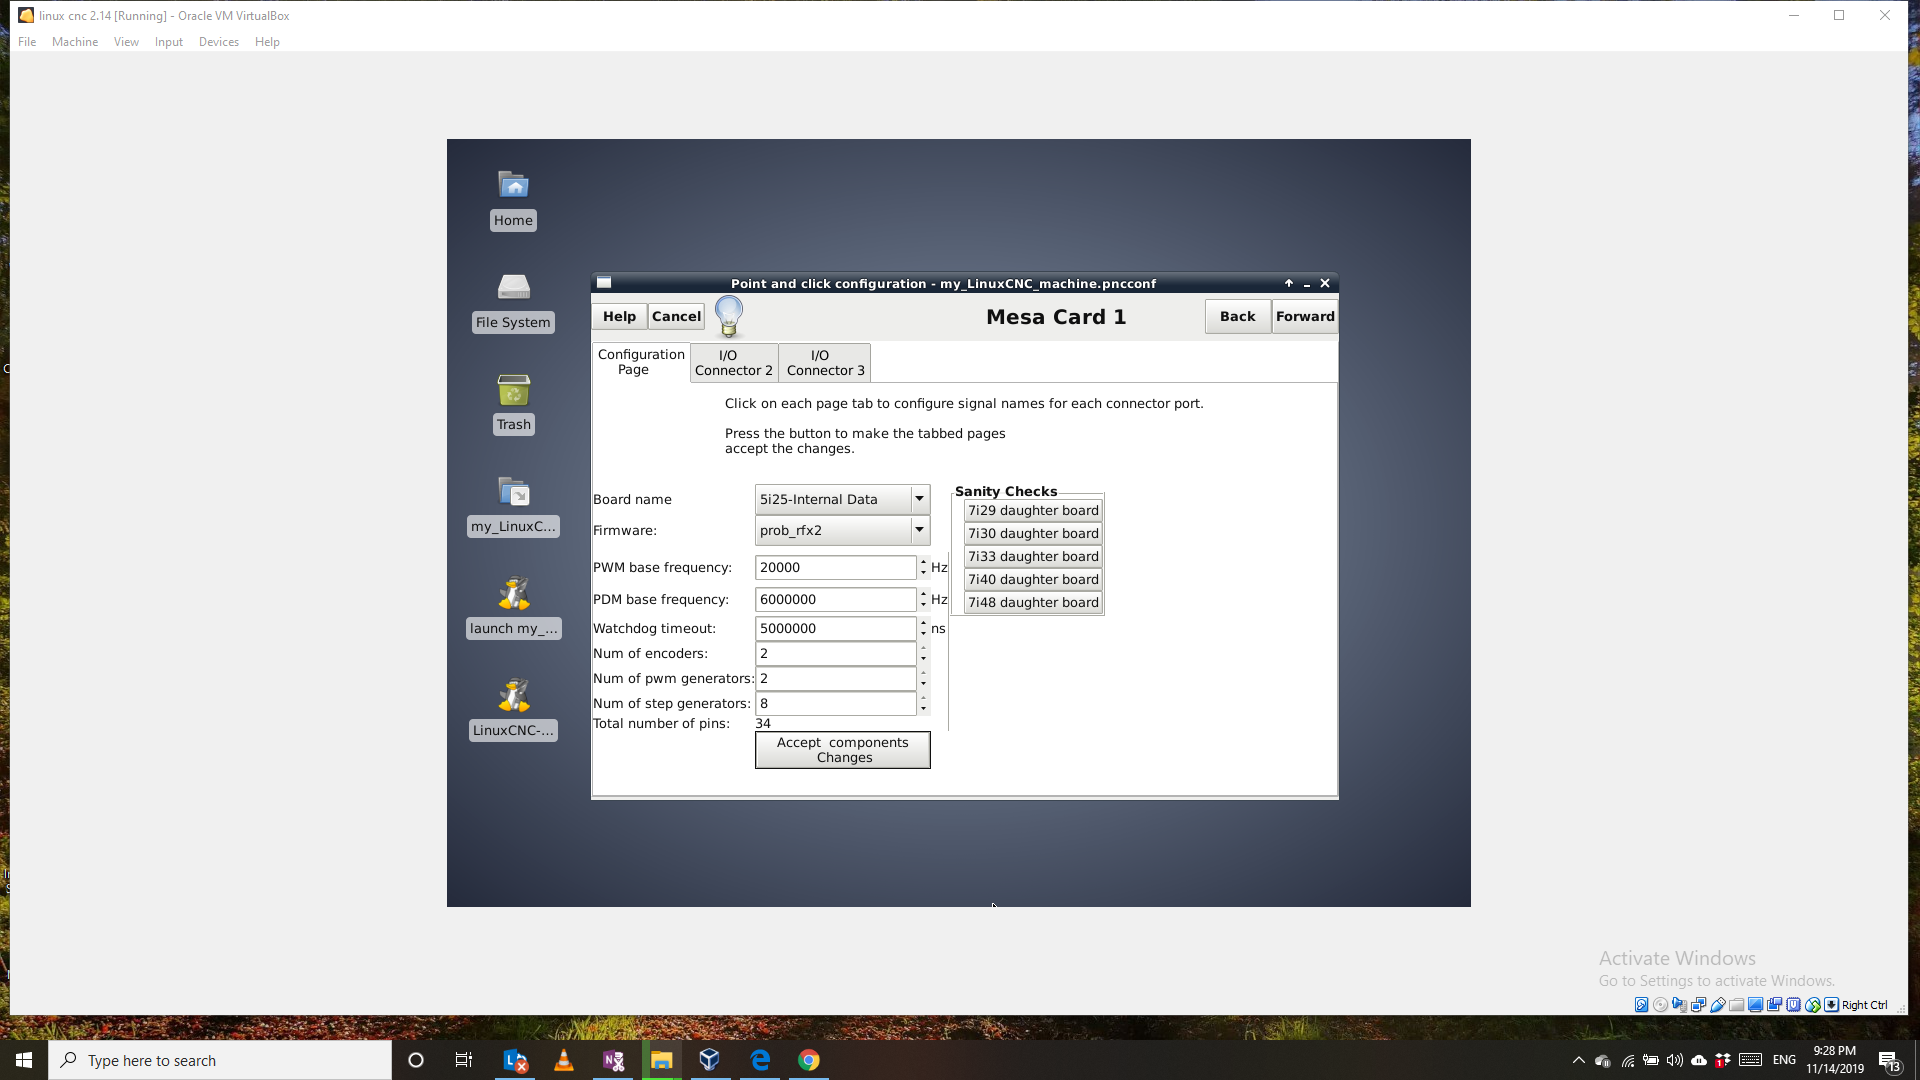
Task: Launch VLC media player from the taskbar
Action: coord(564,1060)
